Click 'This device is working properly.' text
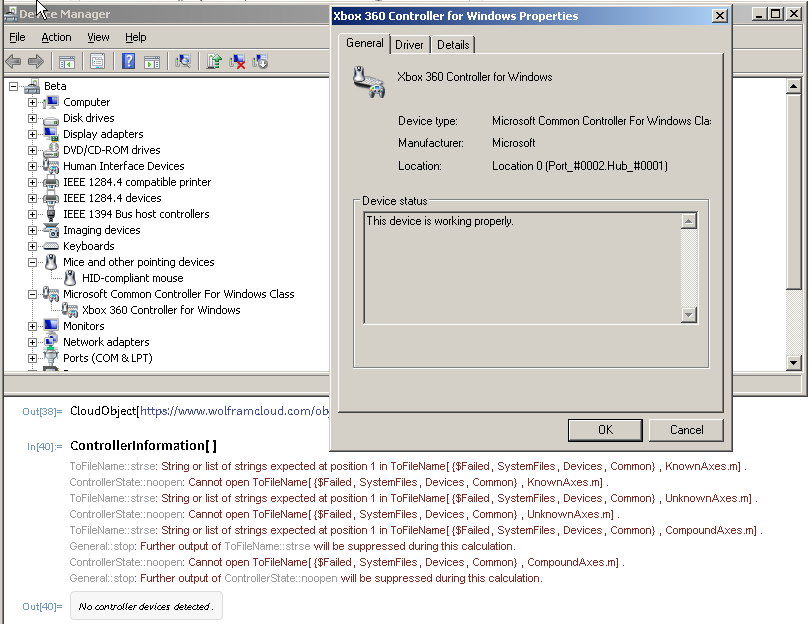812x624 pixels. pos(440,221)
